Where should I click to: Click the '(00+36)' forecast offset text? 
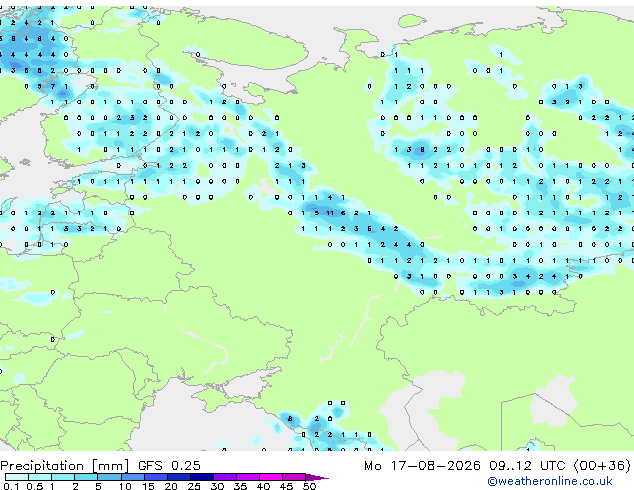tap(602, 466)
